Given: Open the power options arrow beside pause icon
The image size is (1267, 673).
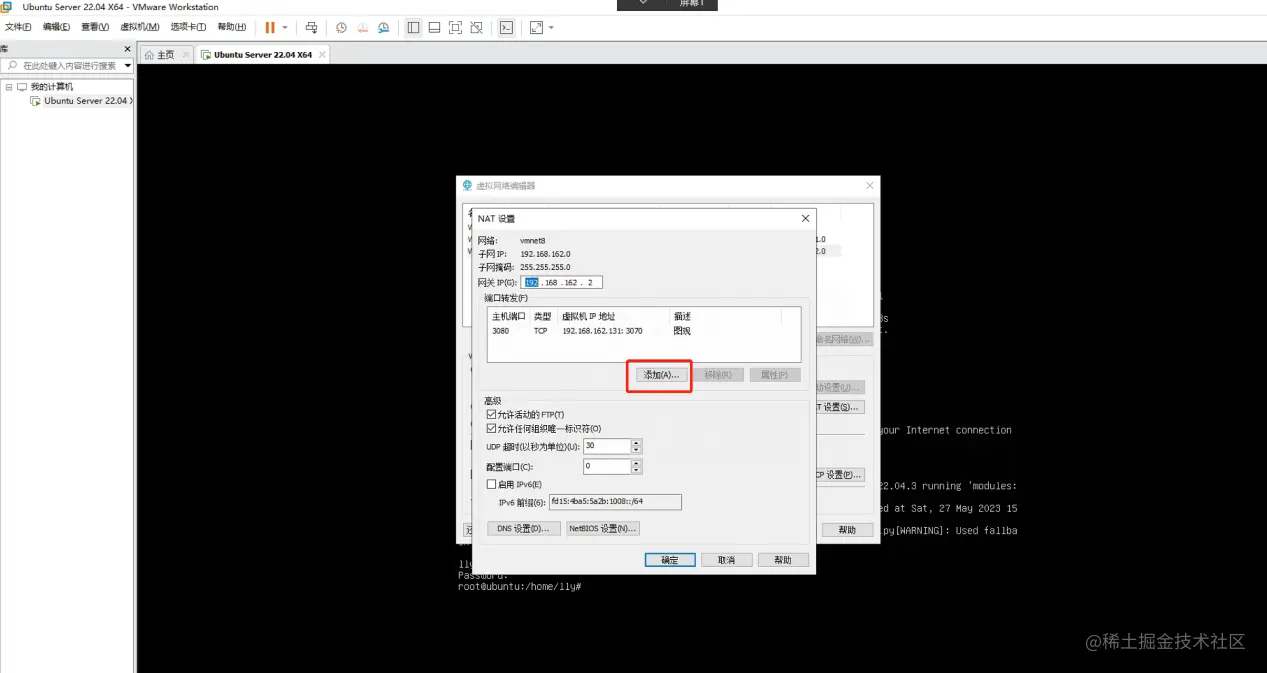Looking at the screenshot, I should point(285,28).
